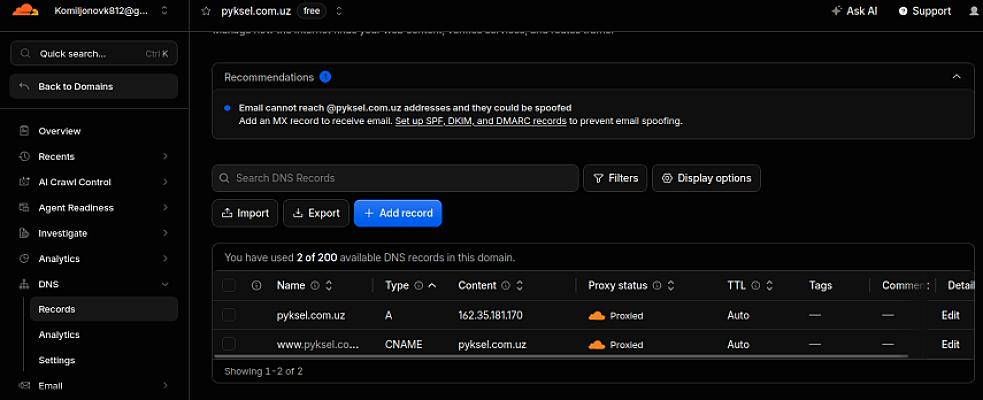Click the CNAME type cell

point(403,344)
